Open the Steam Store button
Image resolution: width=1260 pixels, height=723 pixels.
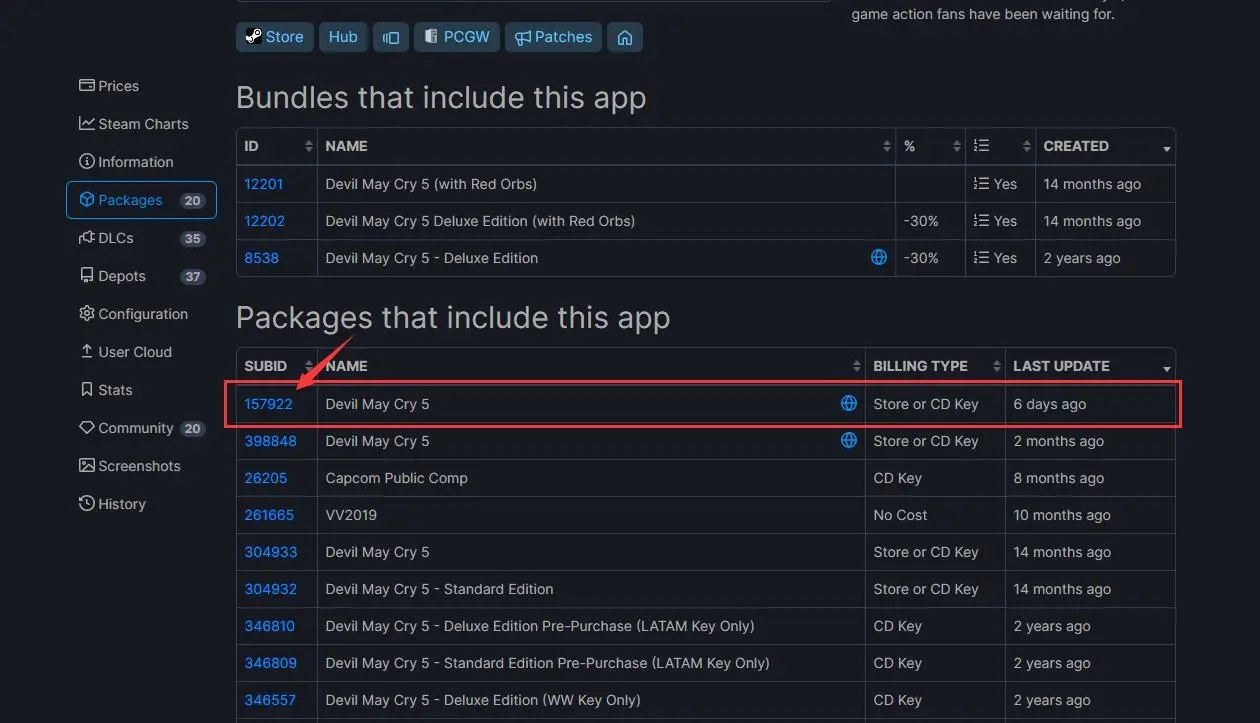click(275, 37)
